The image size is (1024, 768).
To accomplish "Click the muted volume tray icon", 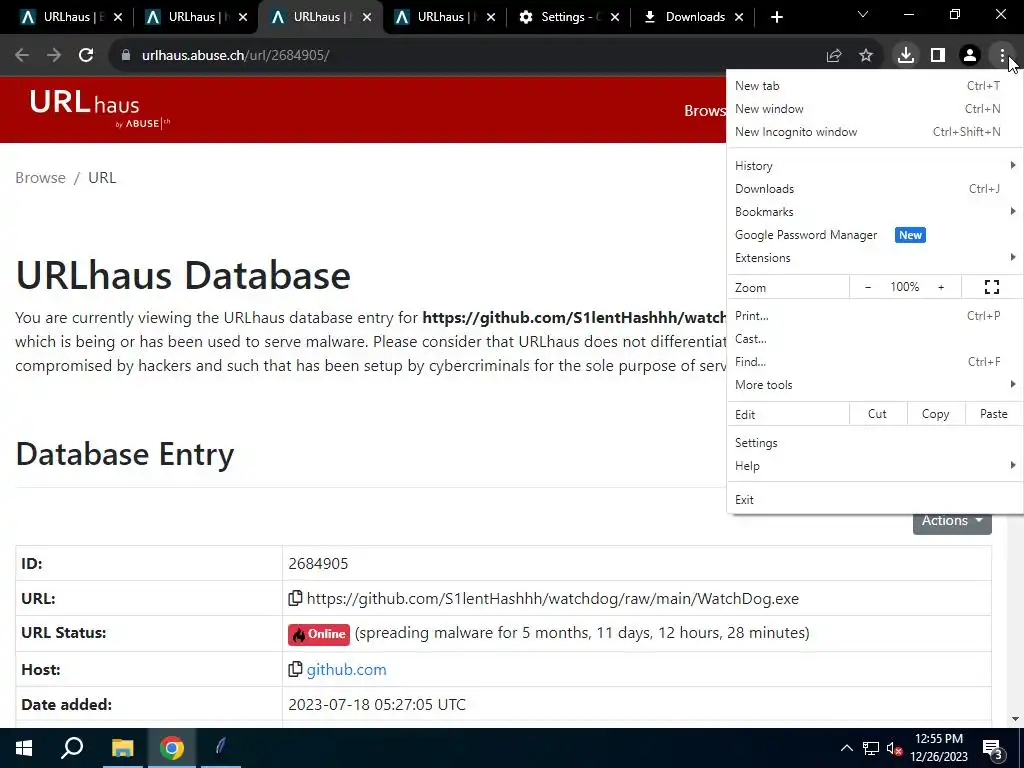I will coord(894,749).
